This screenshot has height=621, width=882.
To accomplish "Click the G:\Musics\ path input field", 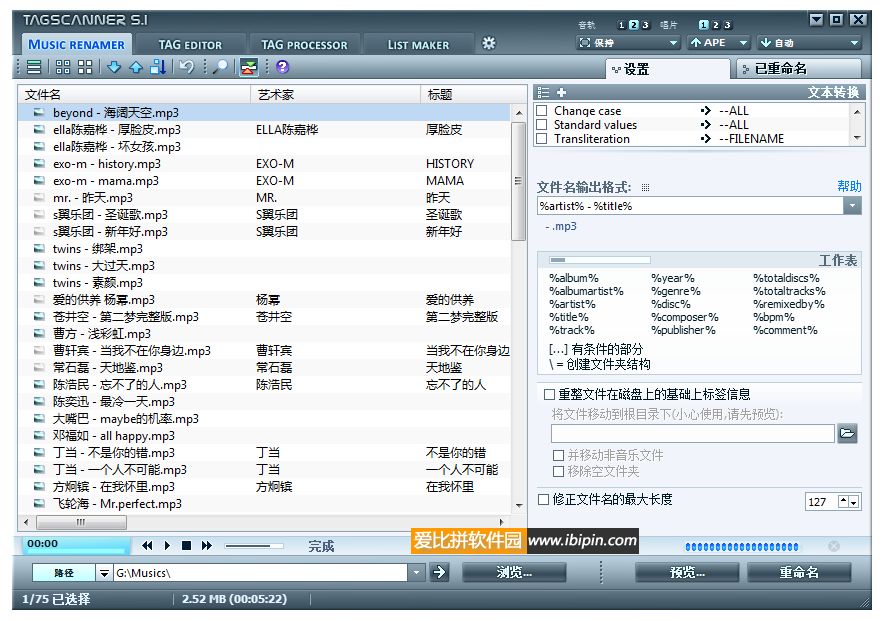I will [261, 573].
